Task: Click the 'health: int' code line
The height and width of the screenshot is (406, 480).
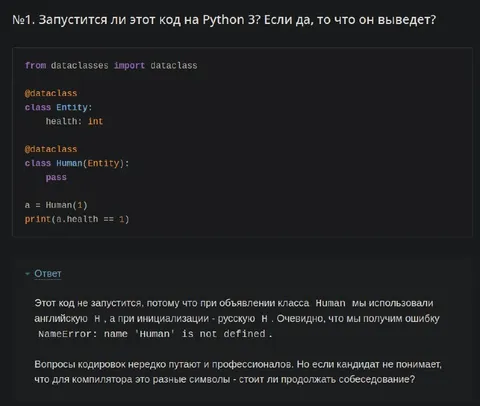Action: pyautogui.click(x=74, y=121)
